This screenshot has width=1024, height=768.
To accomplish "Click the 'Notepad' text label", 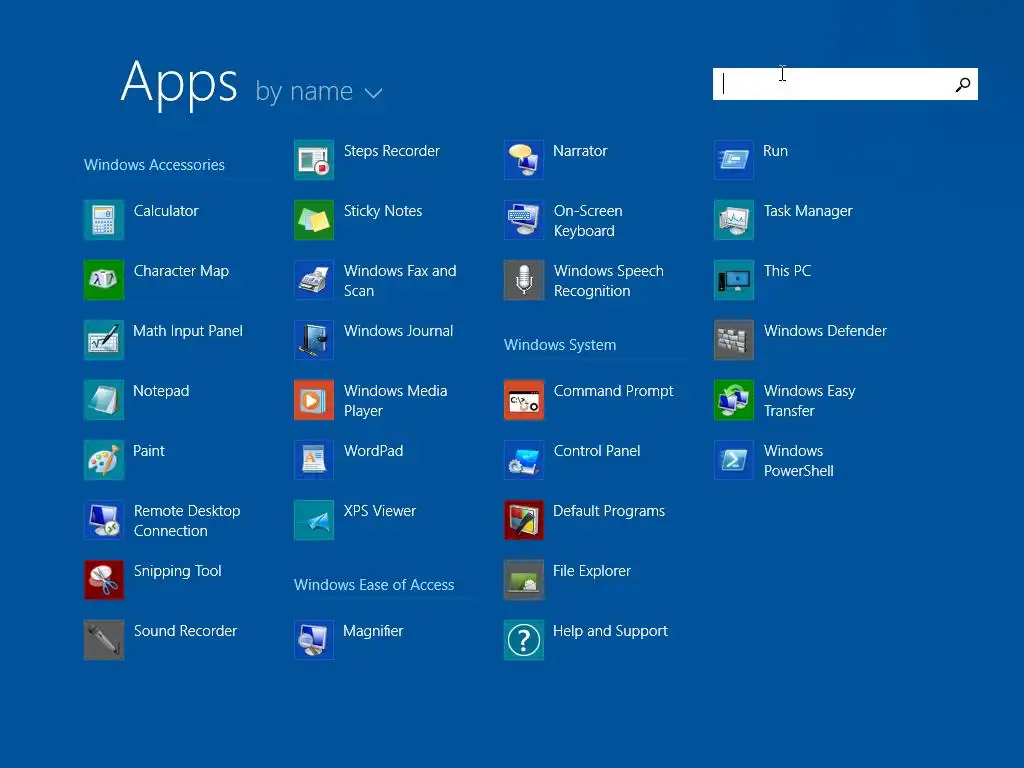I will [x=161, y=391].
